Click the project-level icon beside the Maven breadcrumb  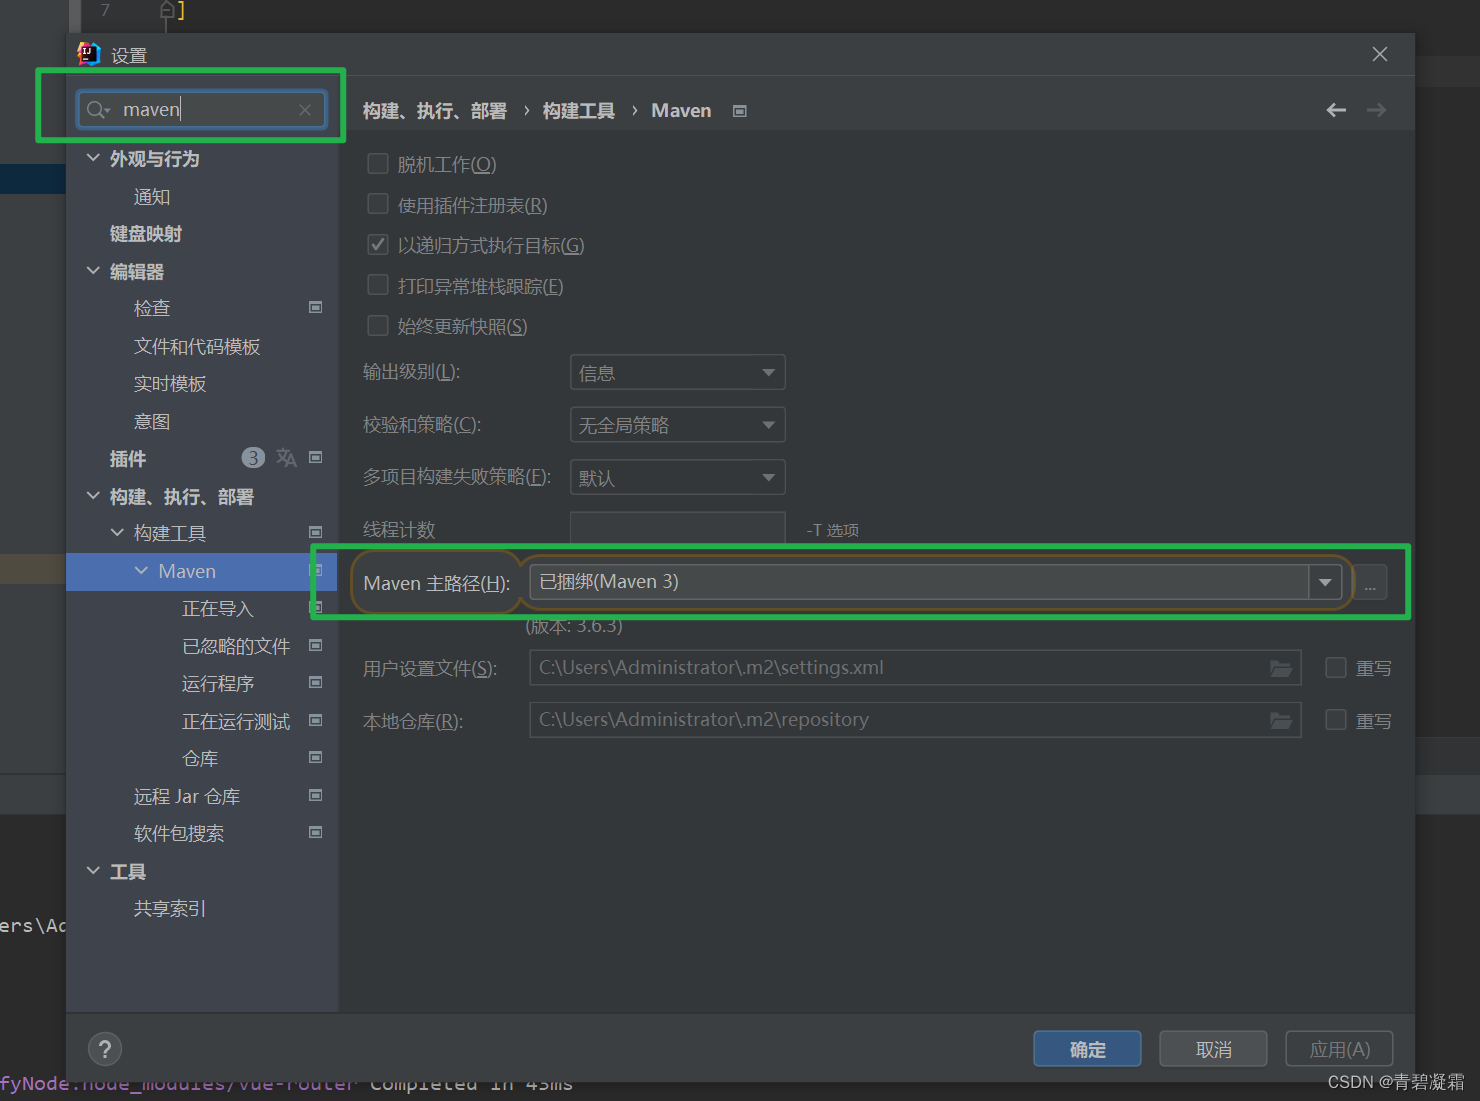(x=740, y=111)
